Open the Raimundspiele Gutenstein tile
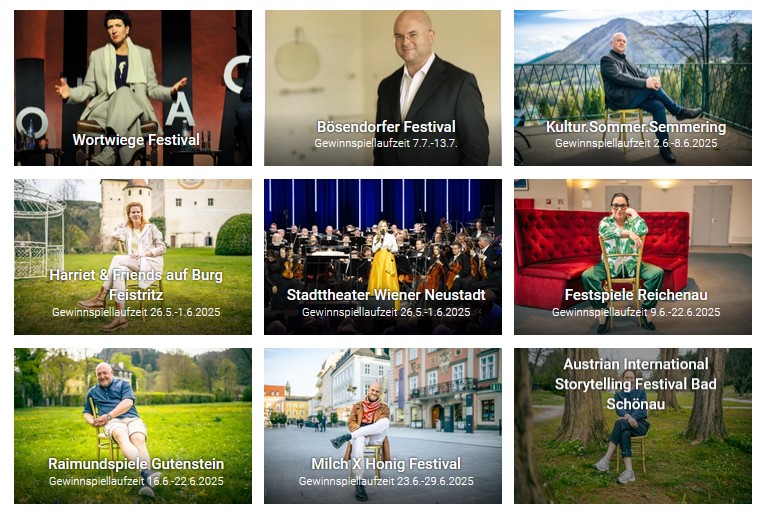760x513 pixels. (133, 426)
